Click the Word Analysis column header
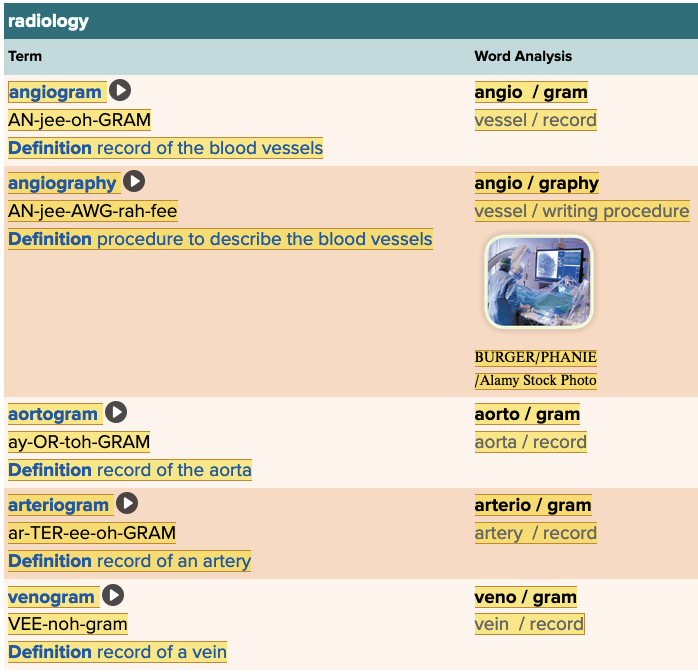 pos(523,56)
